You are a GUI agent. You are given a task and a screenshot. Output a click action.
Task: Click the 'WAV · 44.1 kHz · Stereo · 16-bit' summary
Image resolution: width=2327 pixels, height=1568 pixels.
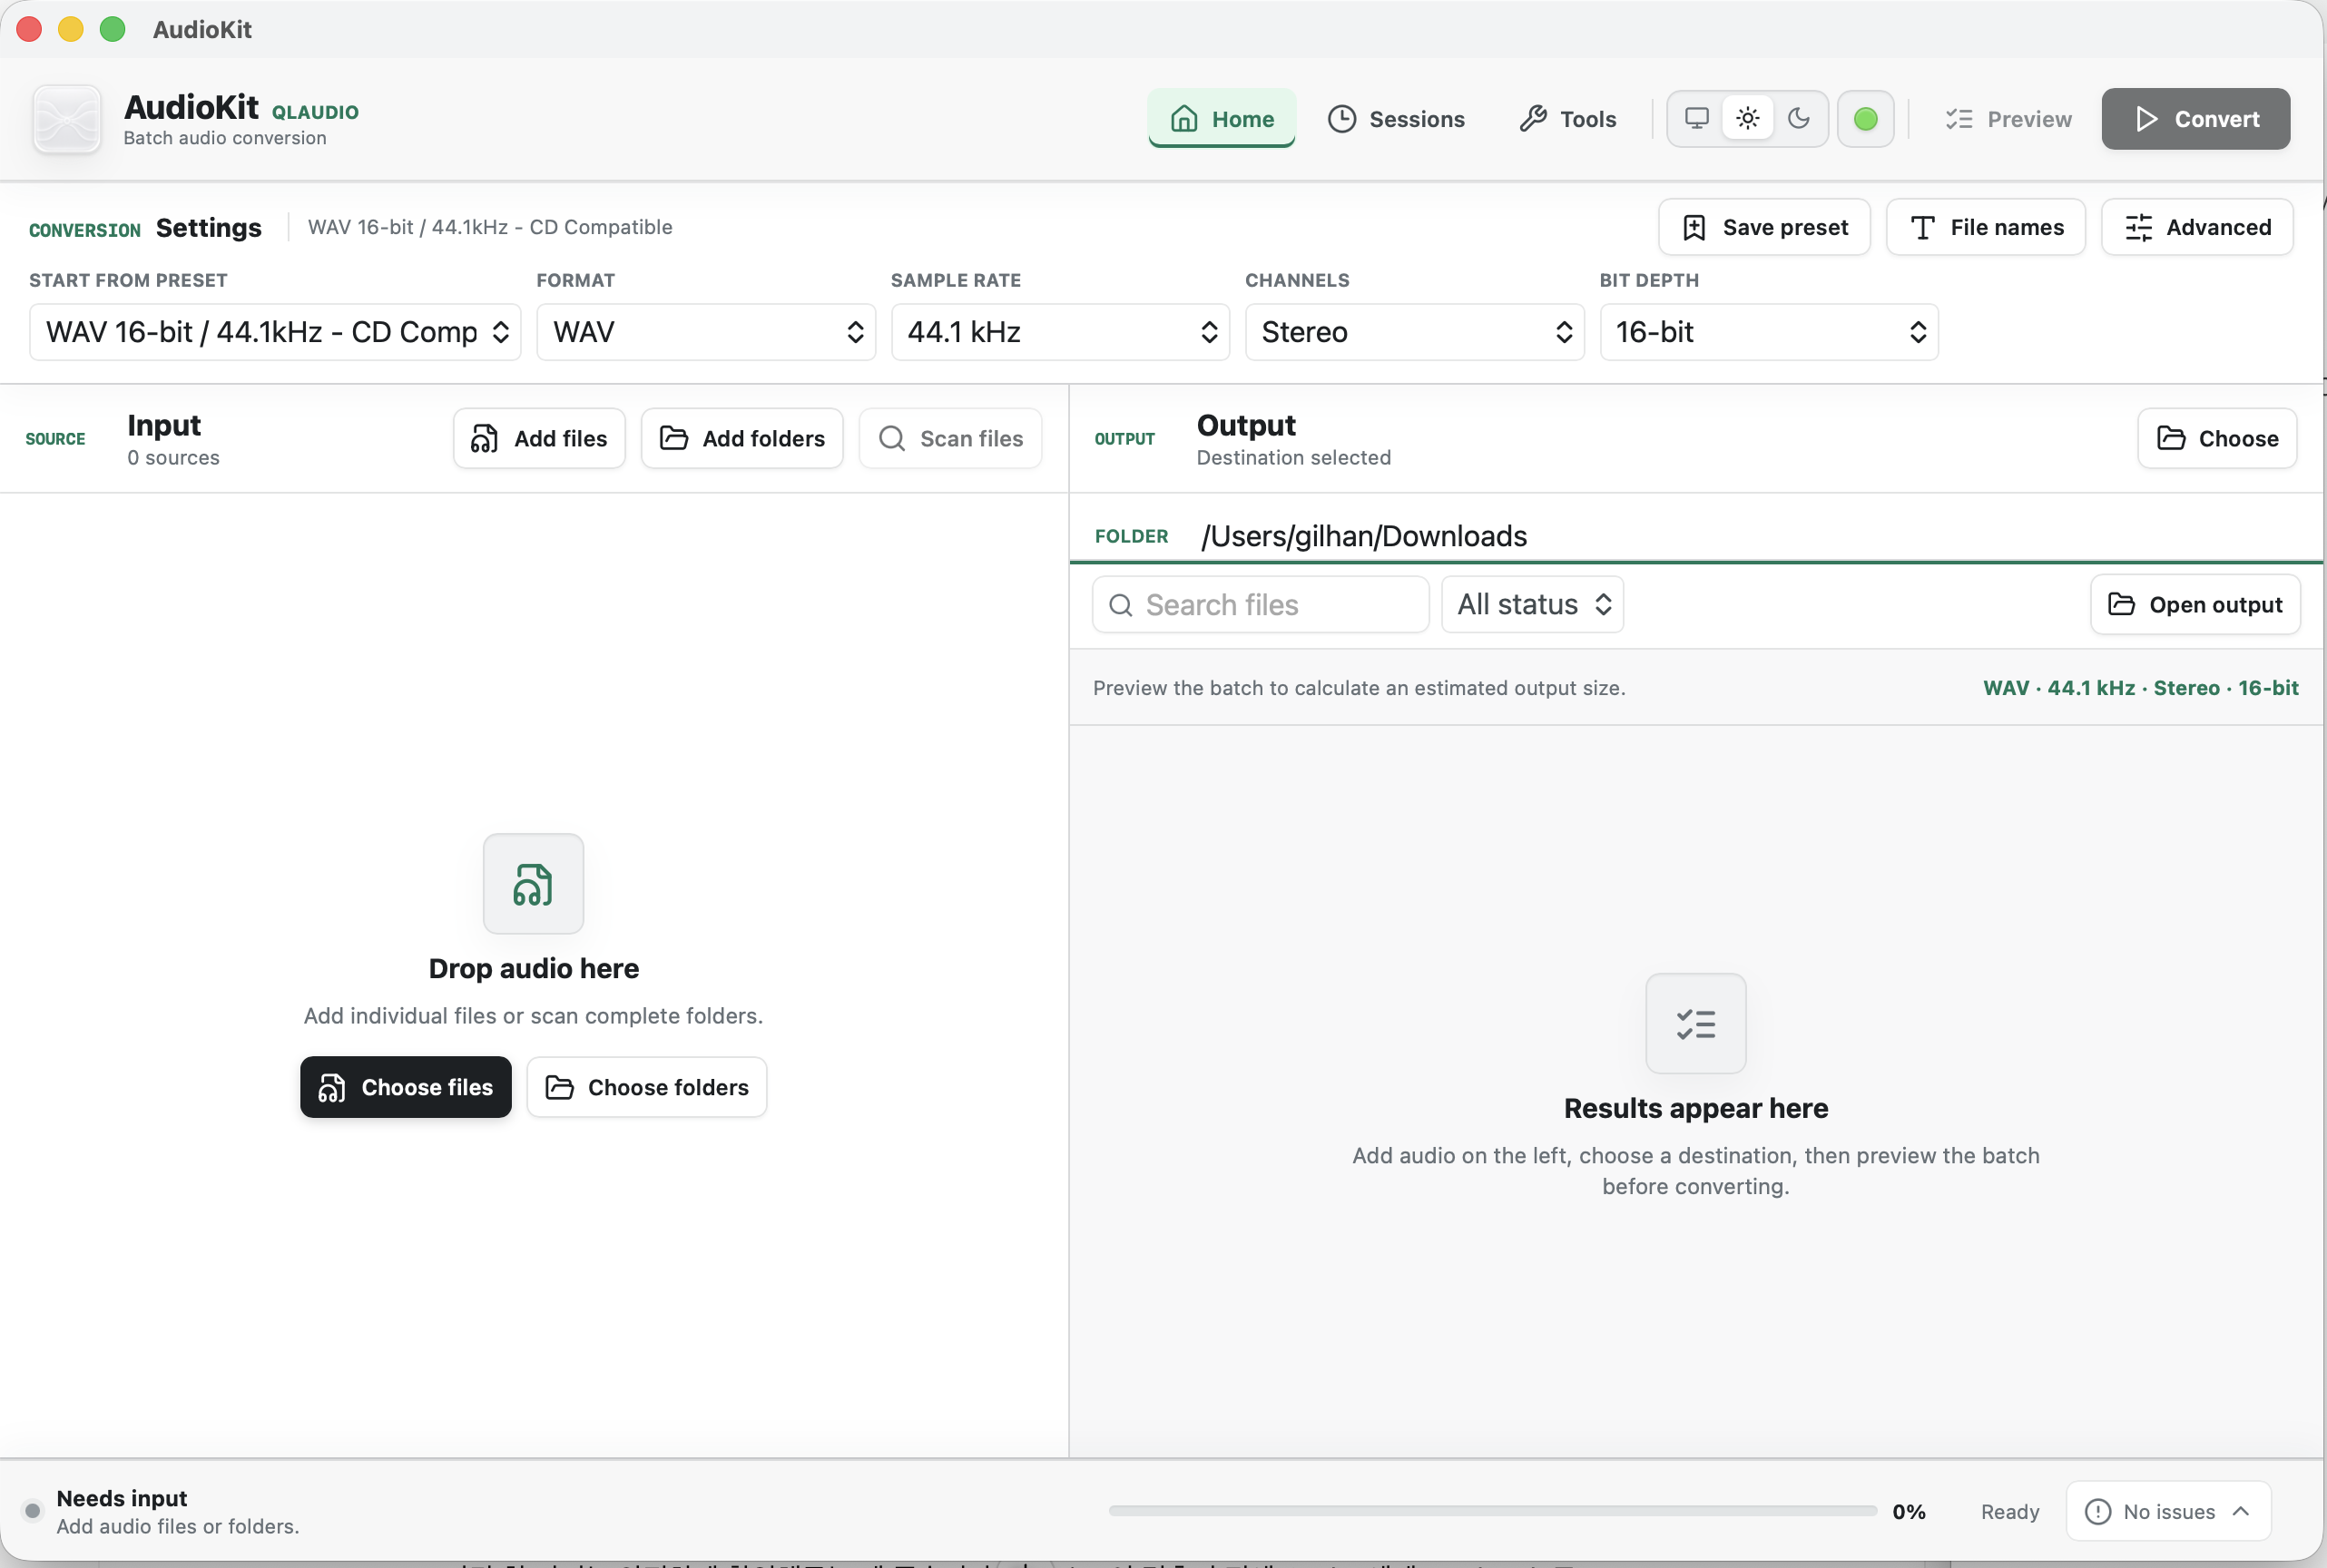click(2141, 688)
